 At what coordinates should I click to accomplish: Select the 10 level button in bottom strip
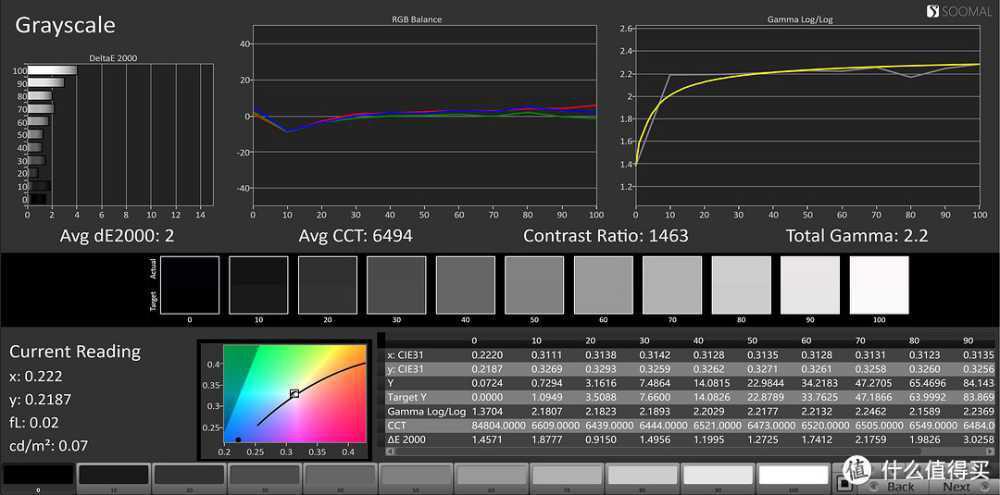(113, 476)
